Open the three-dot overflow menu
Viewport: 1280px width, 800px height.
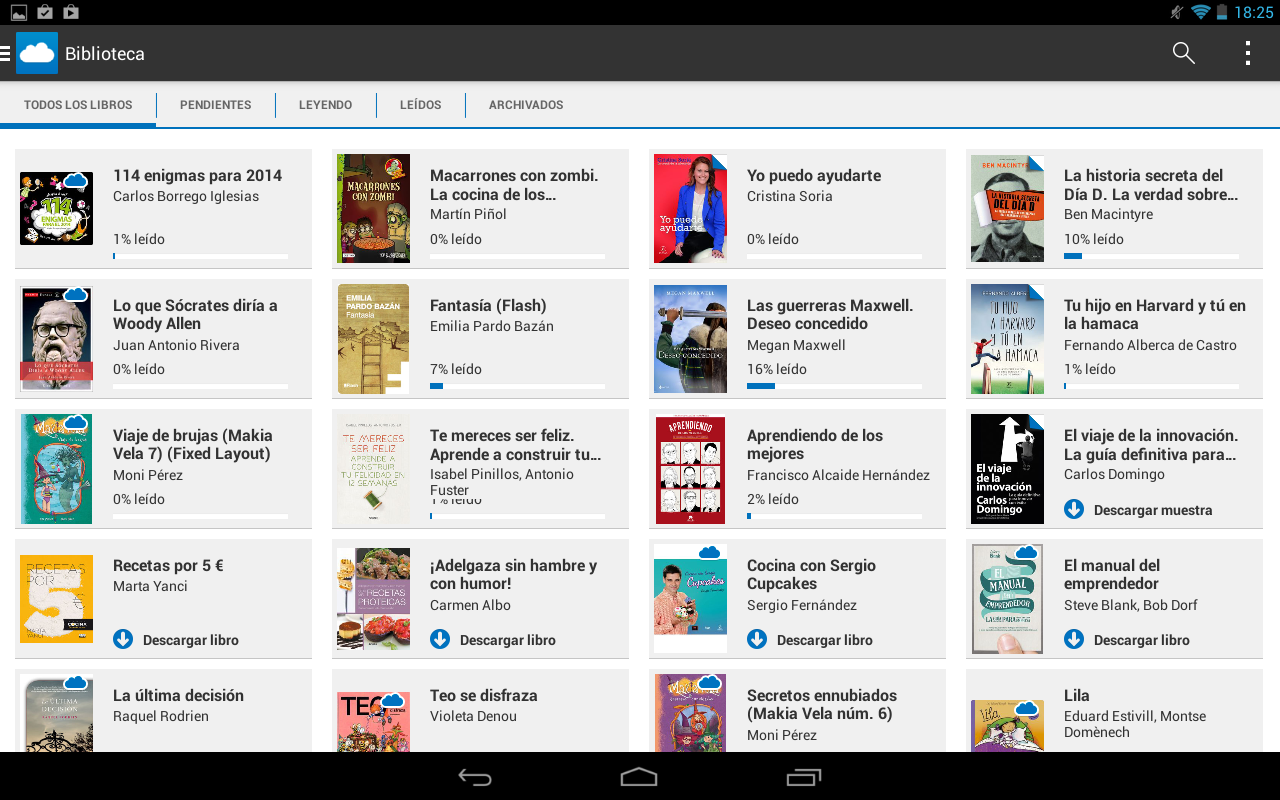tap(1247, 53)
